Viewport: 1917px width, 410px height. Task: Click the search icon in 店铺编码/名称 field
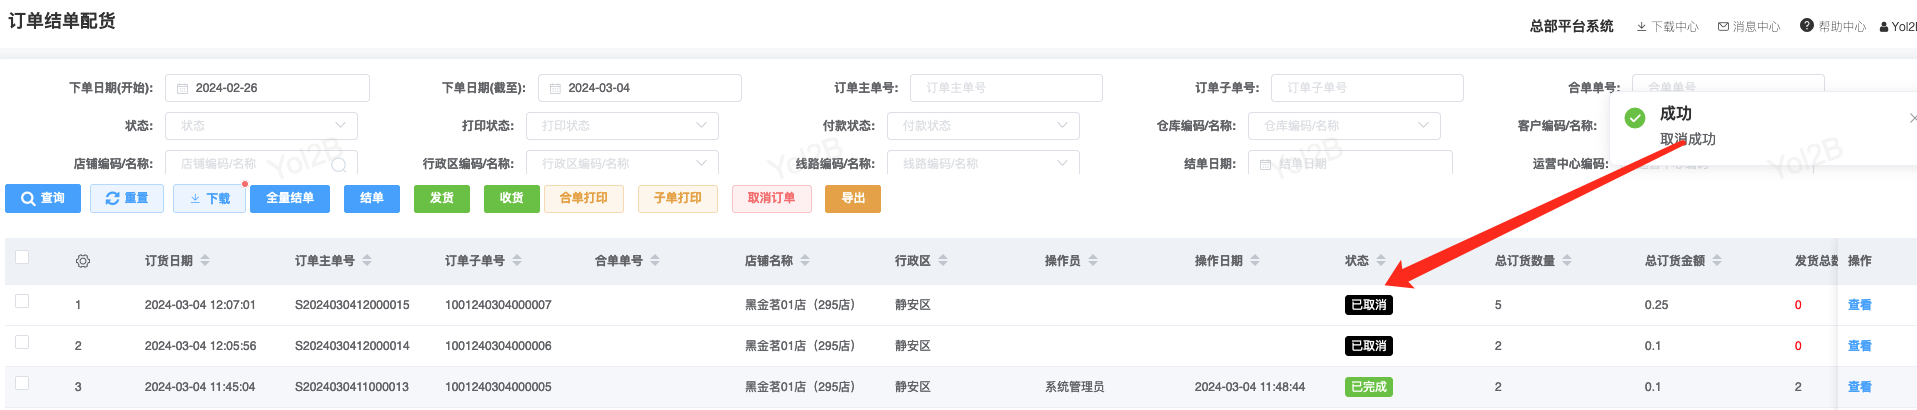(x=339, y=164)
